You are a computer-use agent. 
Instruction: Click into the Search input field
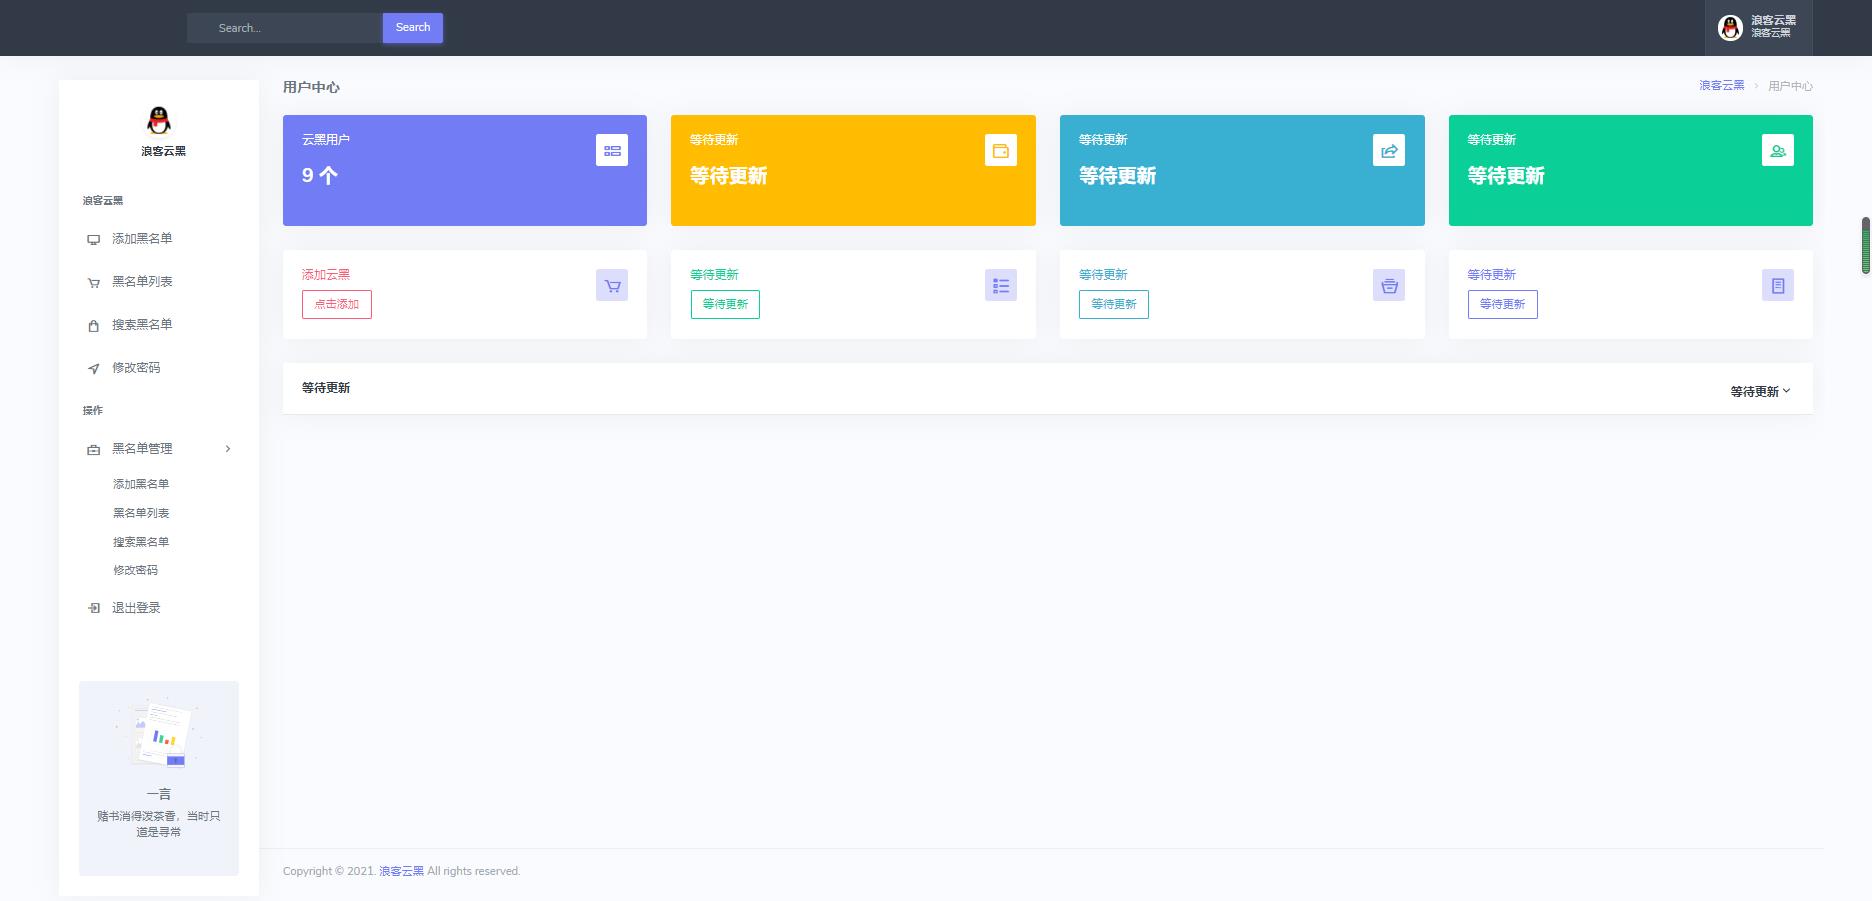tap(285, 28)
